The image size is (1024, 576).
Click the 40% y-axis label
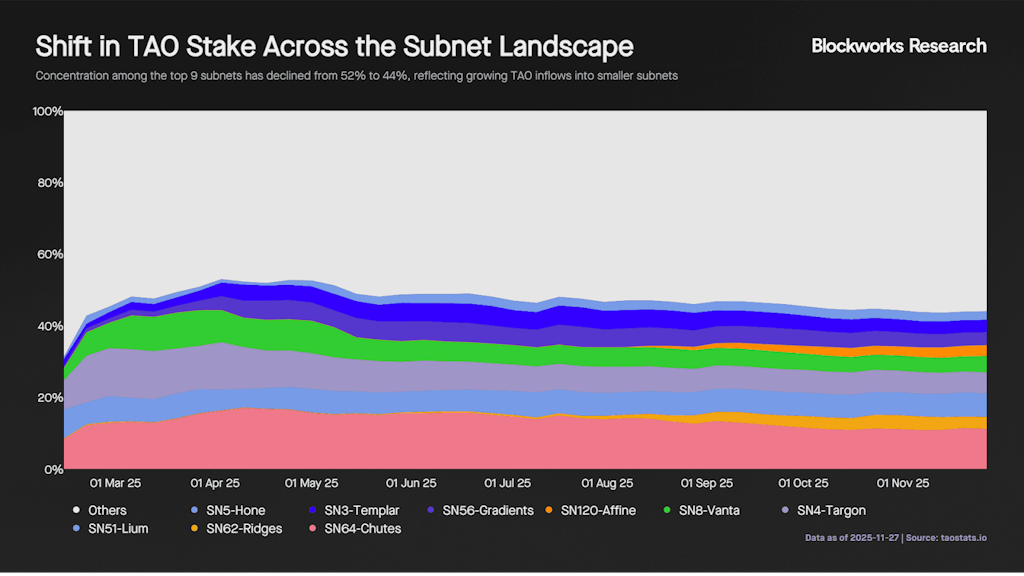pos(50,326)
